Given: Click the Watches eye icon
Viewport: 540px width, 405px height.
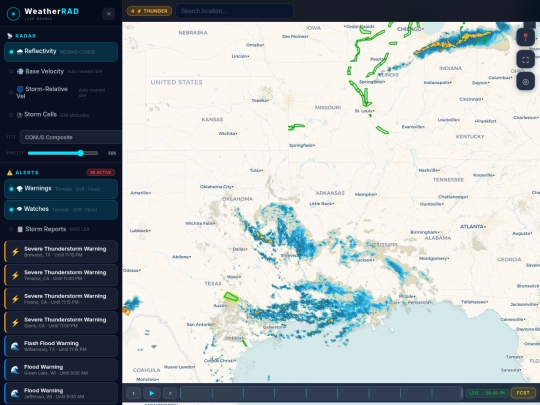Looking at the screenshot, I should coord(20,209).
